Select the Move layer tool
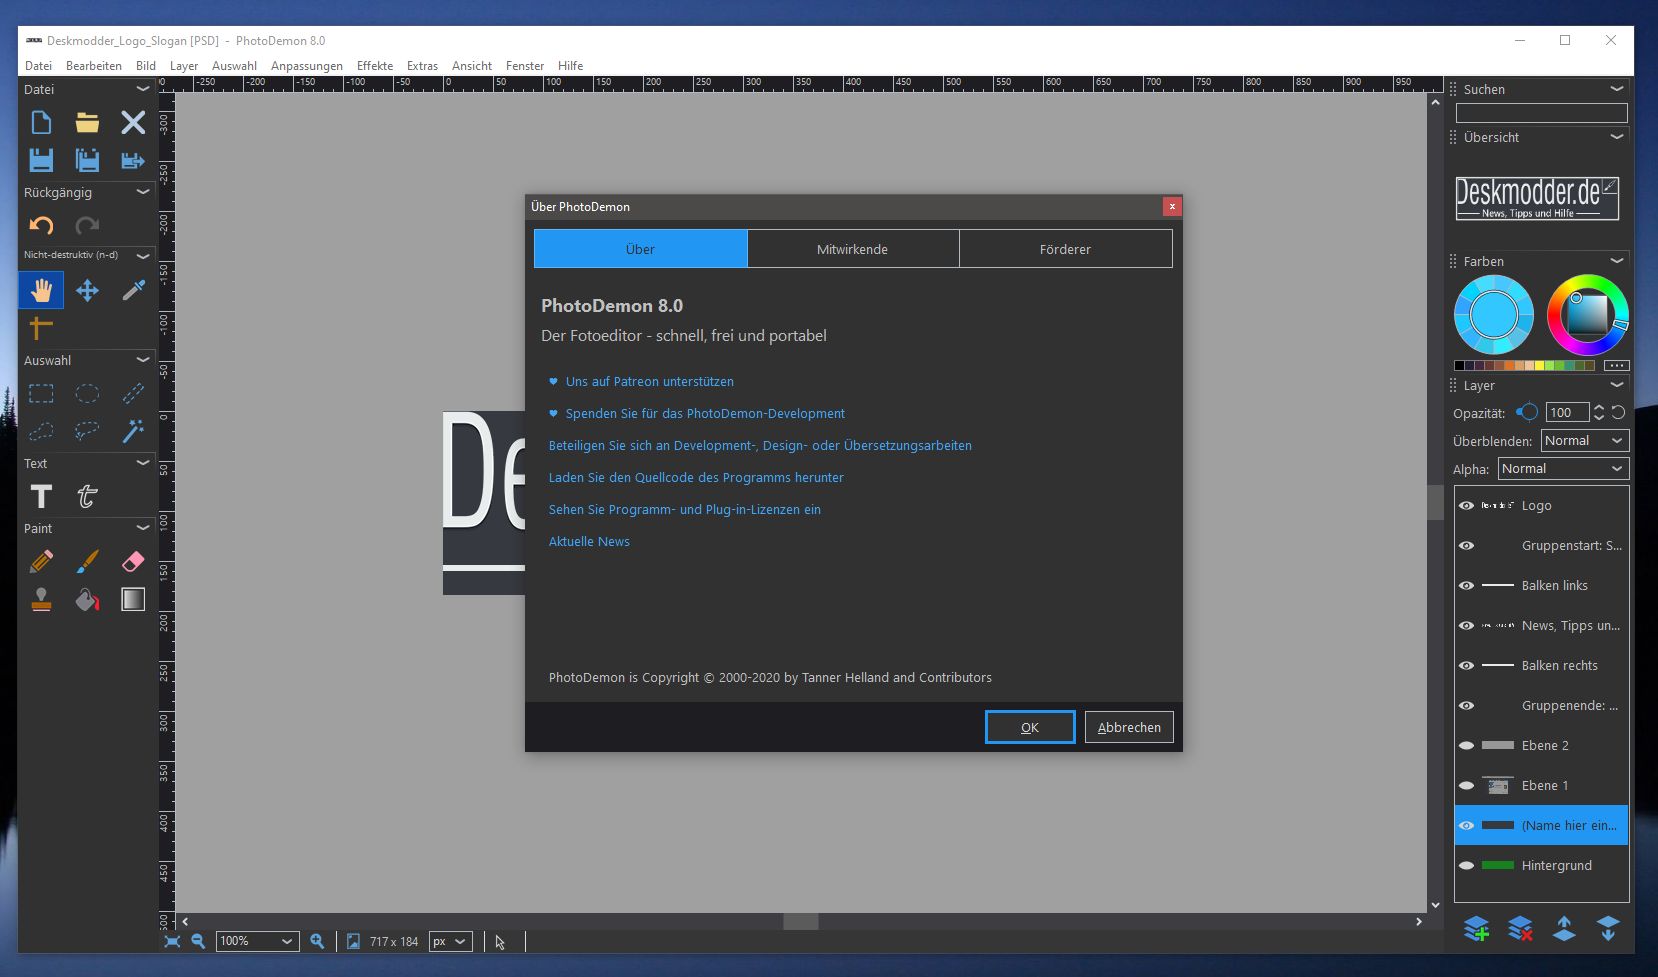 click(x=87, y=290)
